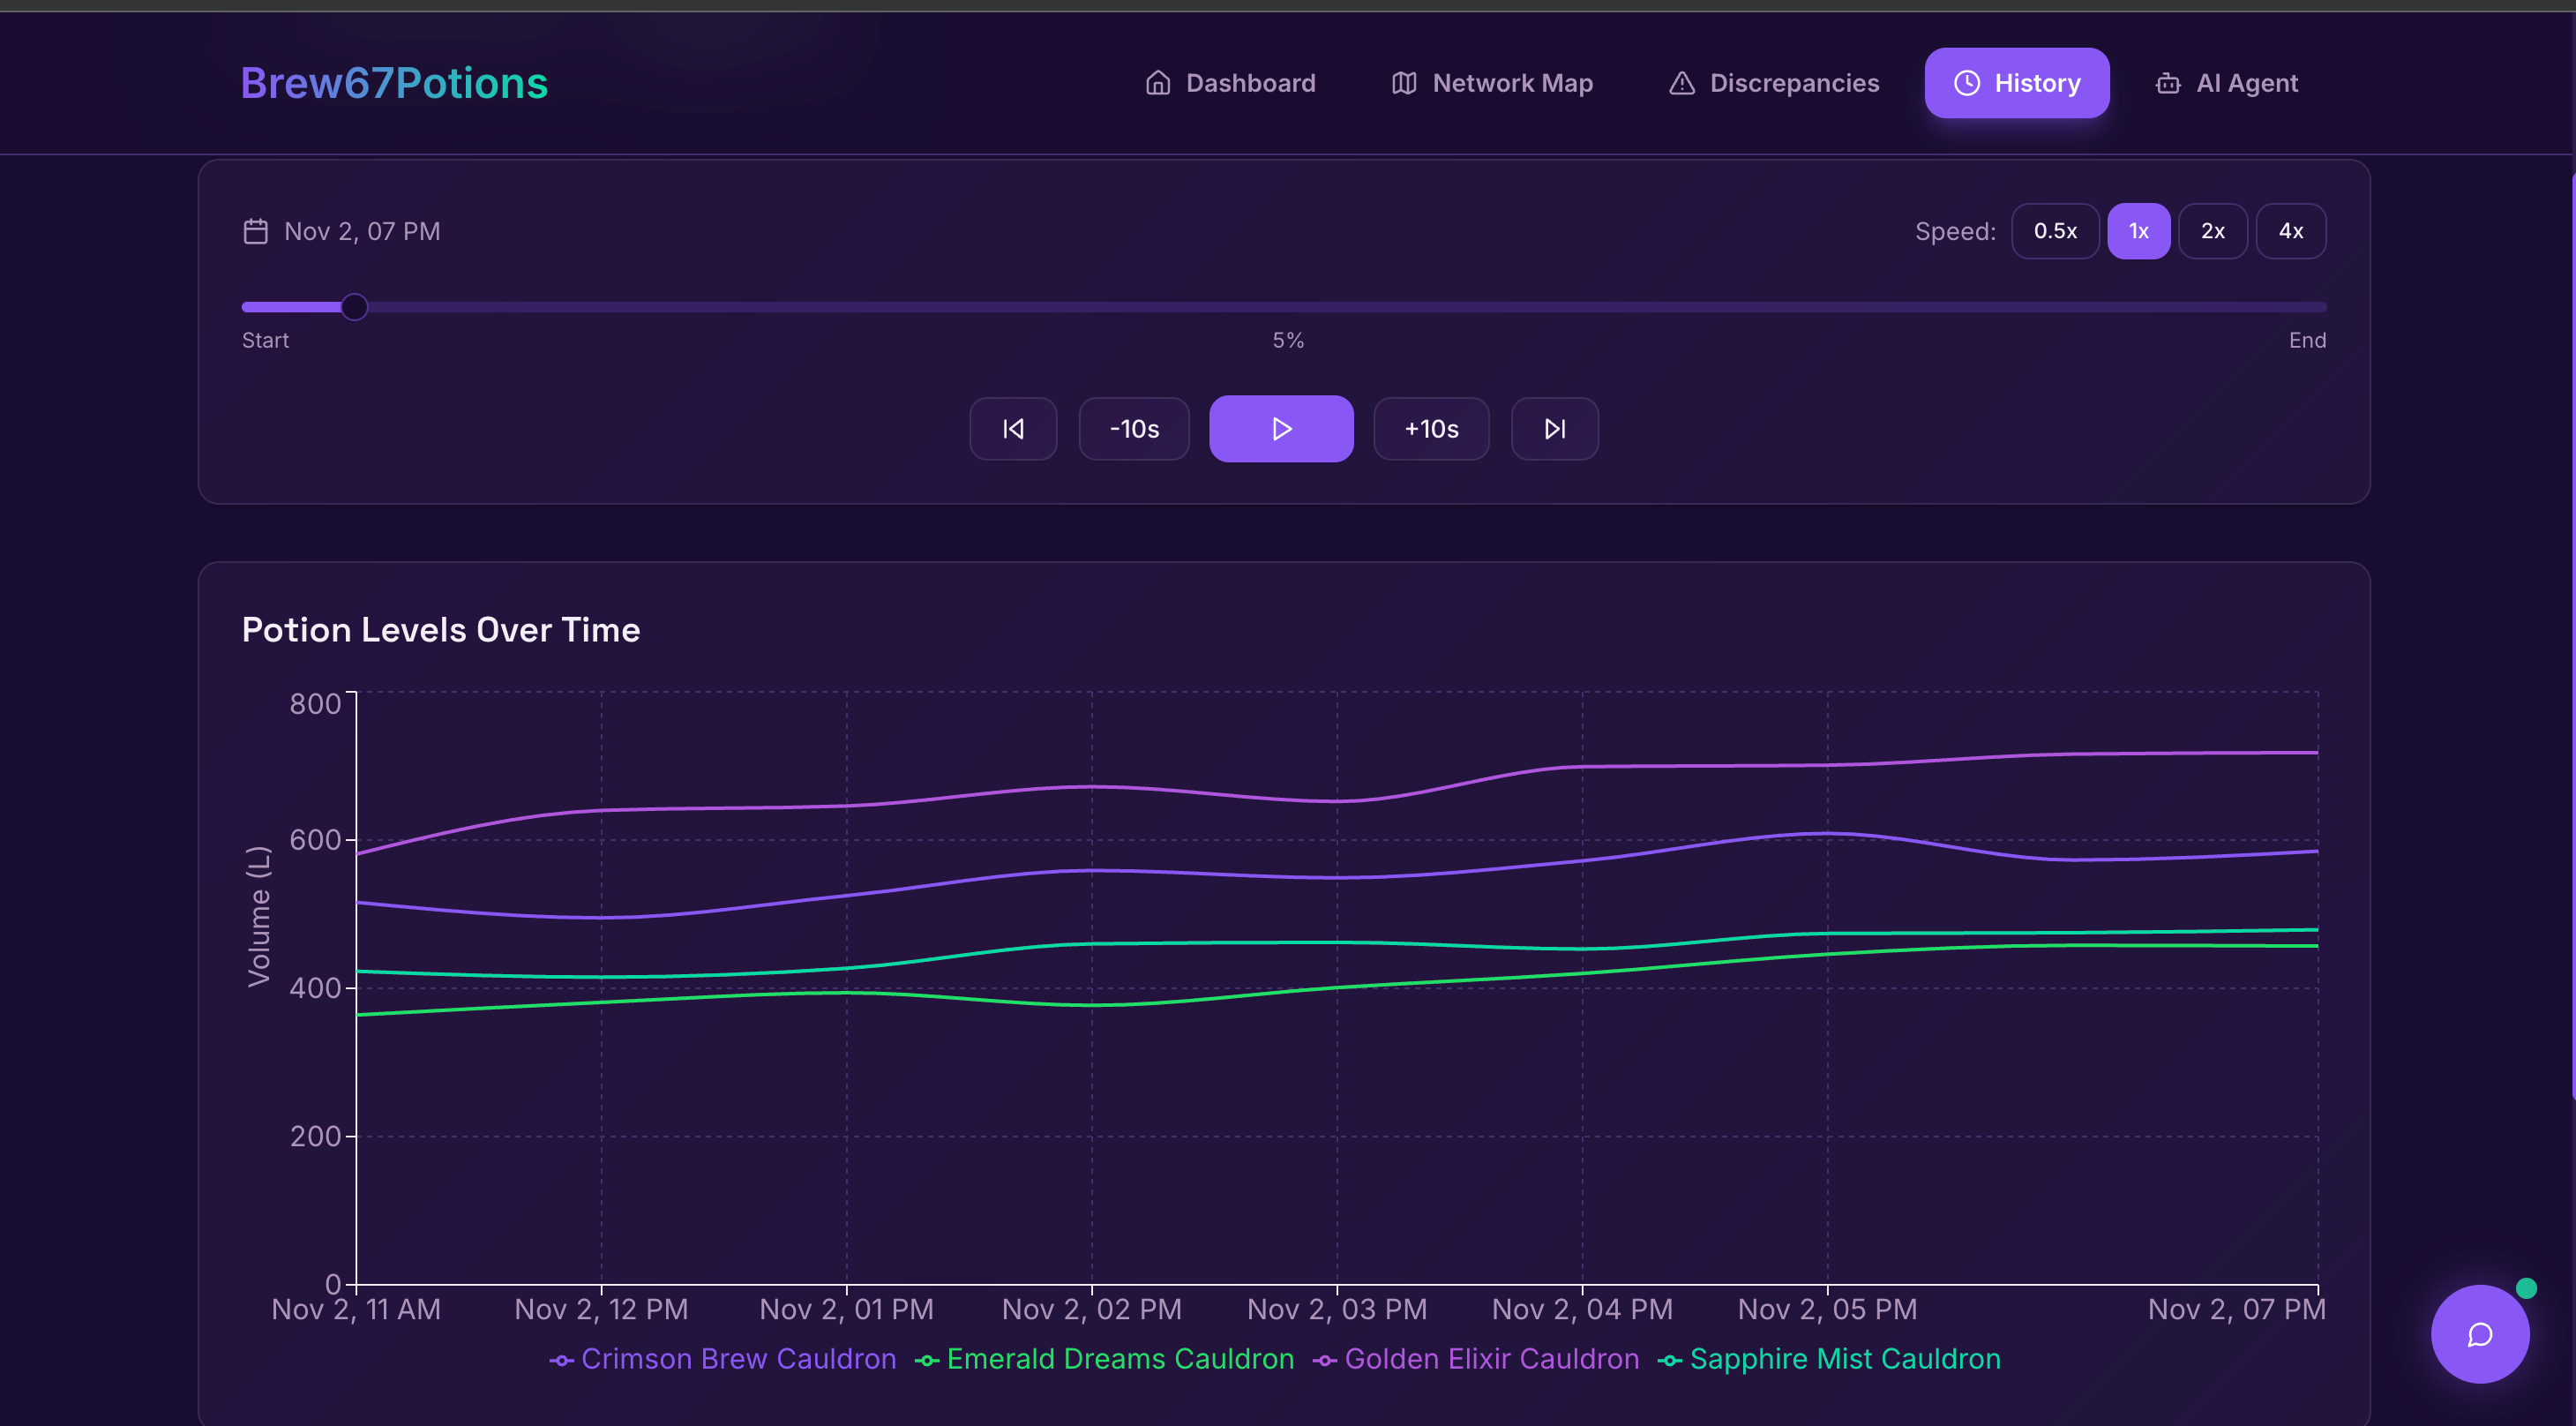
Task: Set playback speed to 0.5x
Action: pyautogui.click(x=2054, y=232)
